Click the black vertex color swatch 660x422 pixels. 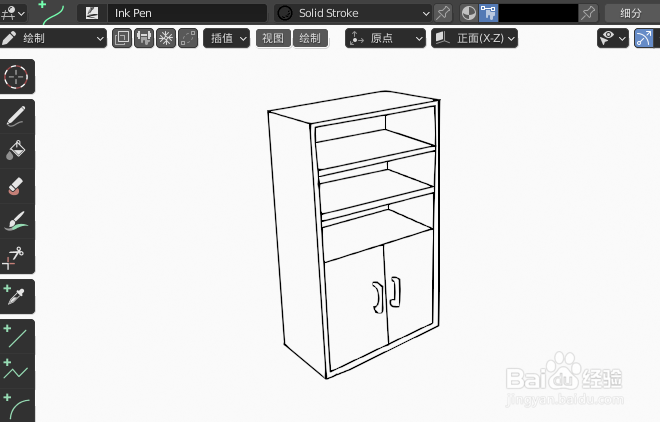[x=538, y=13]
